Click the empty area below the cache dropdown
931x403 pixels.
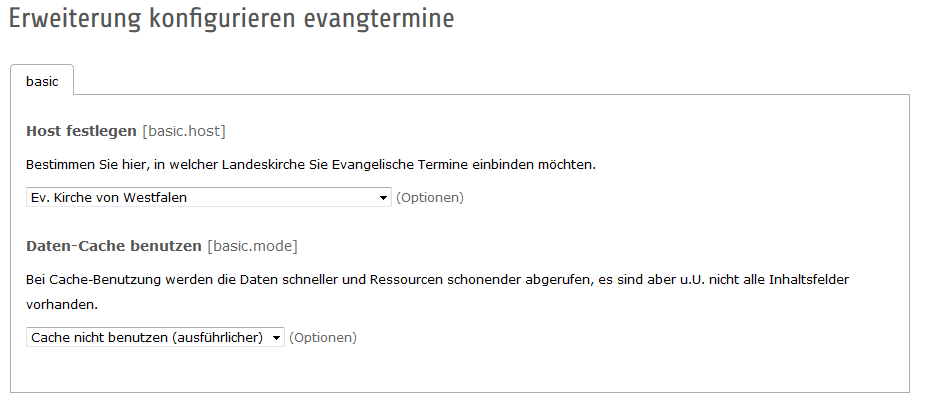click(x=460, y=371)
